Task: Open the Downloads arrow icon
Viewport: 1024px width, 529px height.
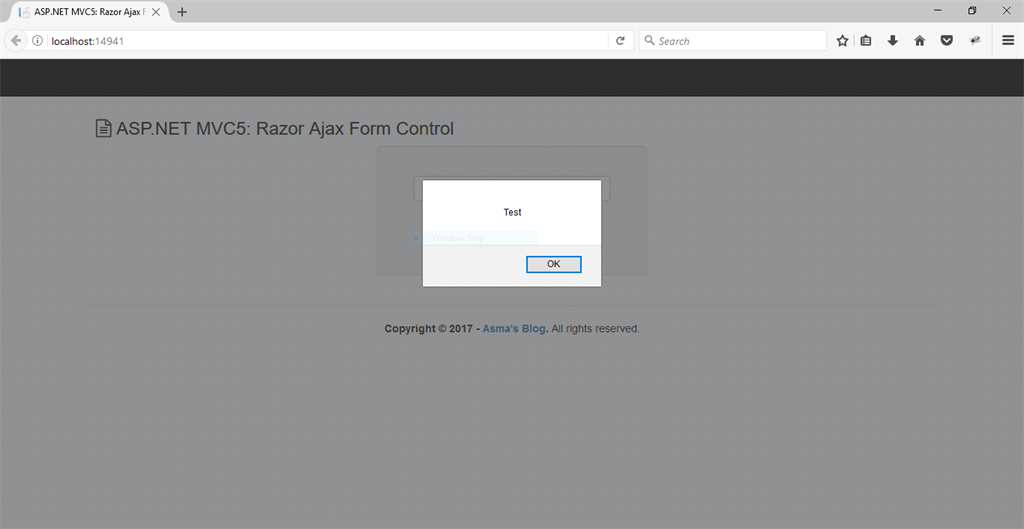Action: (x=893, y=40)
